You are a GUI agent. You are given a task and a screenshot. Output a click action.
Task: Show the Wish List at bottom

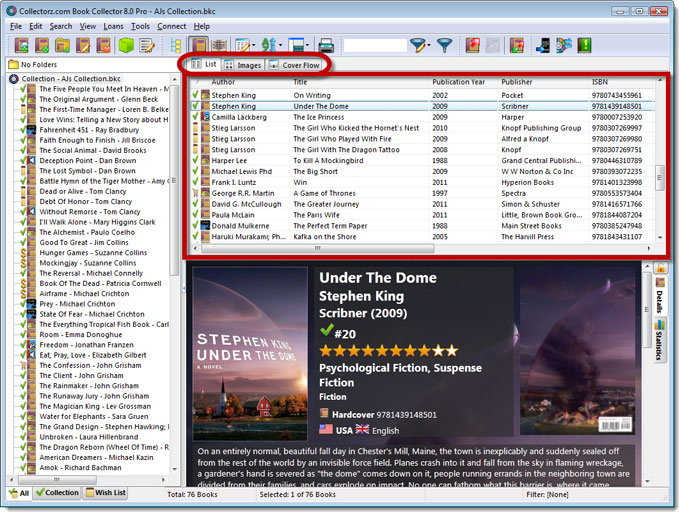(x=109, y=493)
